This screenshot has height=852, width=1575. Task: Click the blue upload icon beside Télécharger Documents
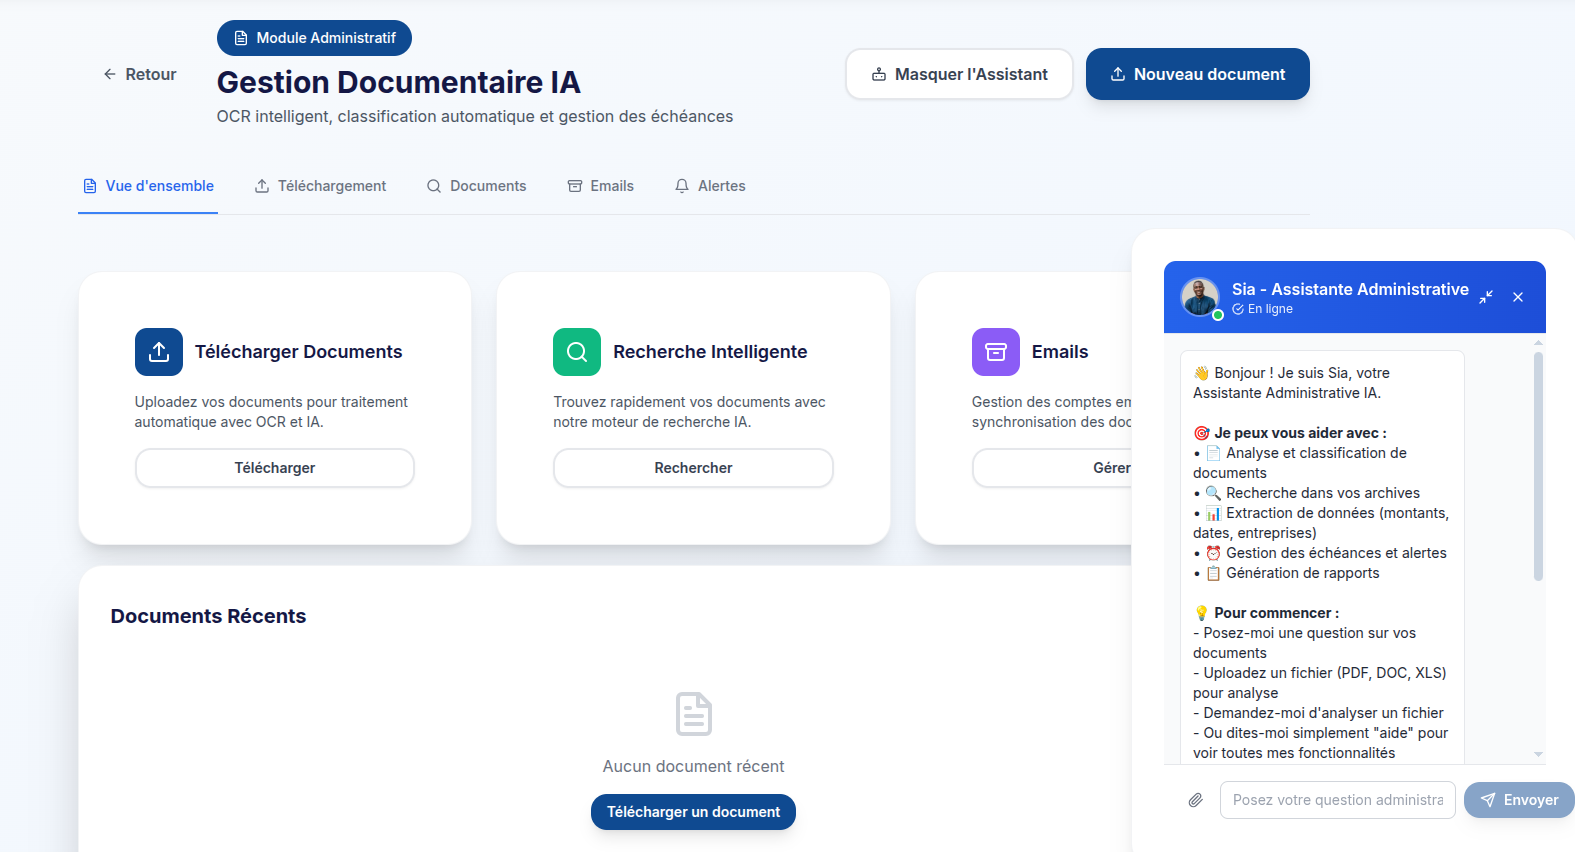point(159,352)
